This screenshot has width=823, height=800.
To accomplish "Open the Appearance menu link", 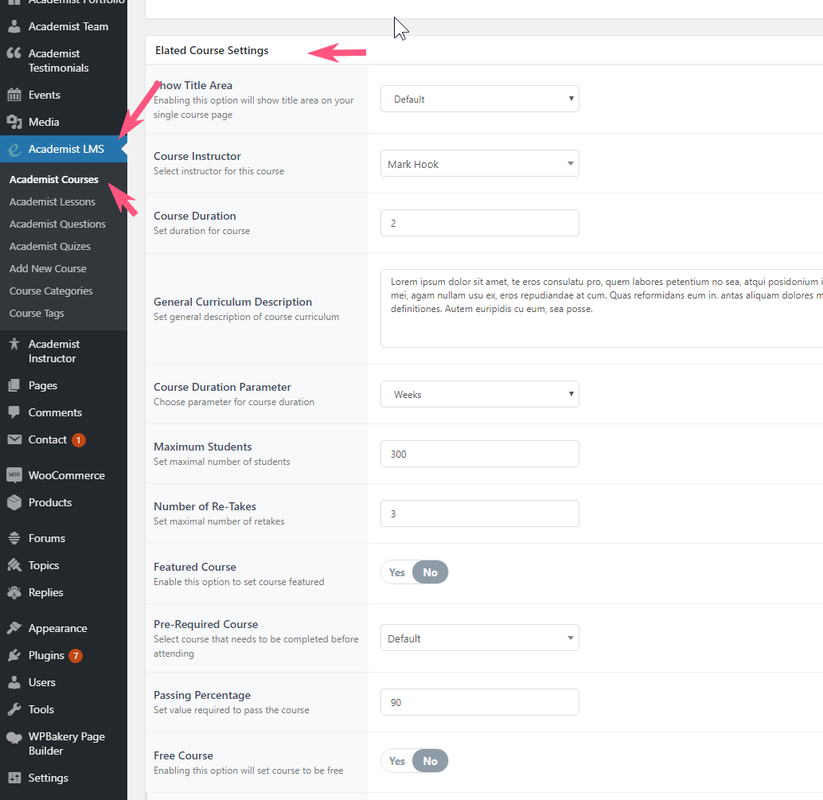I will (x=58, y=628).
